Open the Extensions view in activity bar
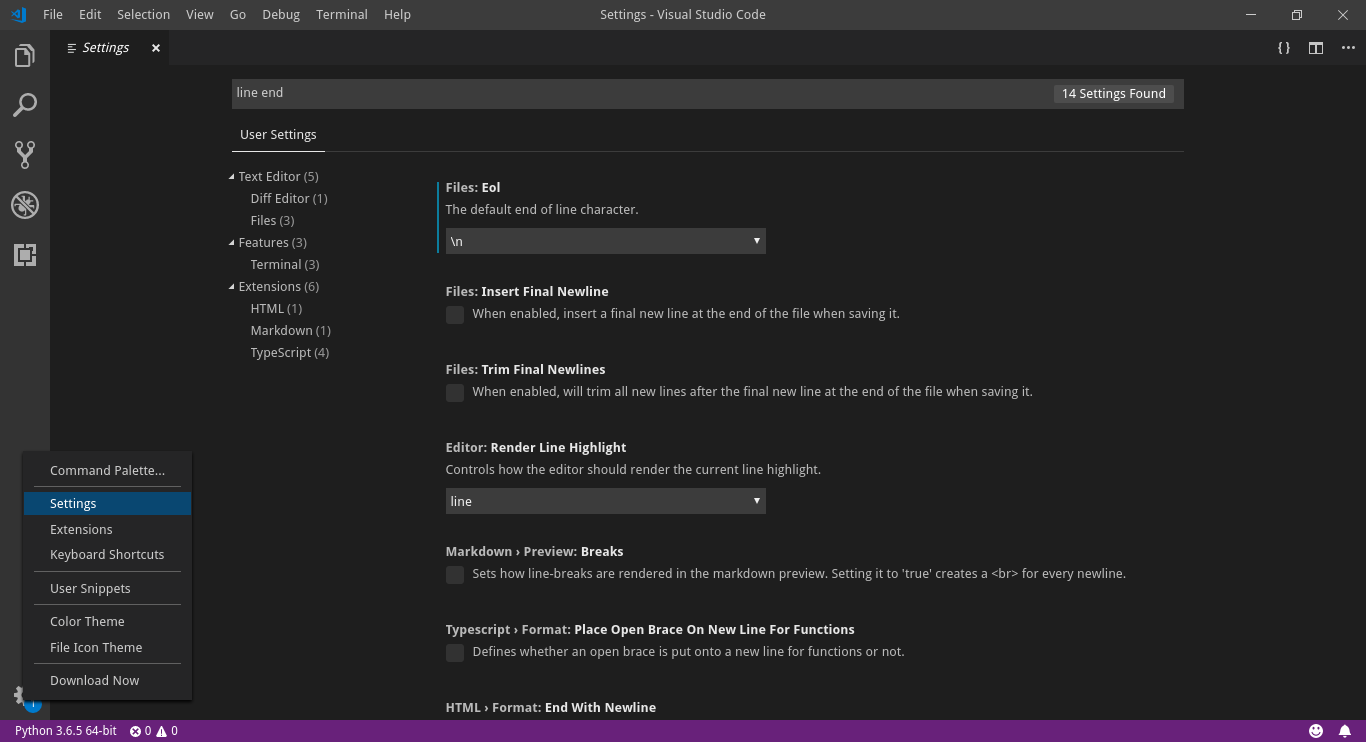This screenshot has width=1366, height=742. point(25,255)
